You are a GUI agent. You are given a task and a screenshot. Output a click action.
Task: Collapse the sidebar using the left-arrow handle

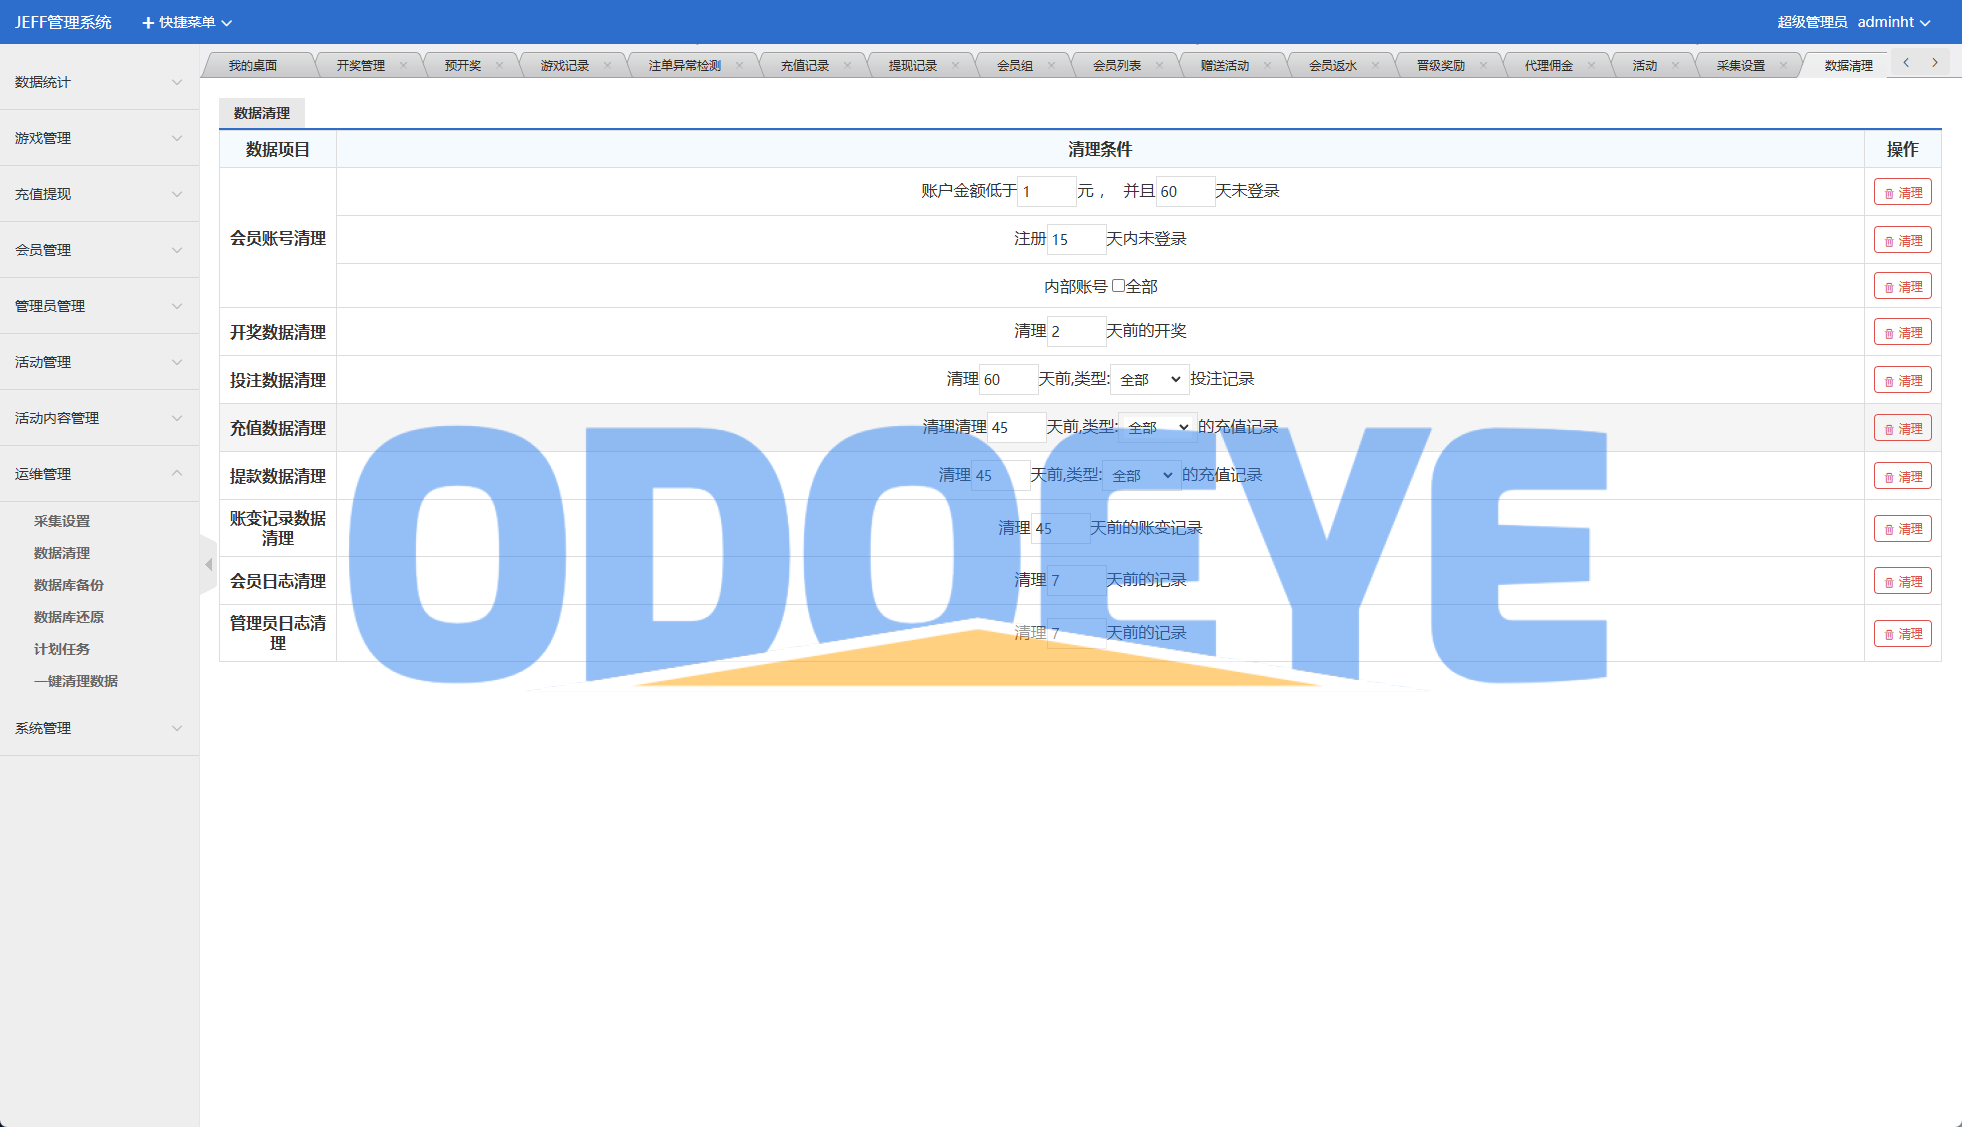208,565
